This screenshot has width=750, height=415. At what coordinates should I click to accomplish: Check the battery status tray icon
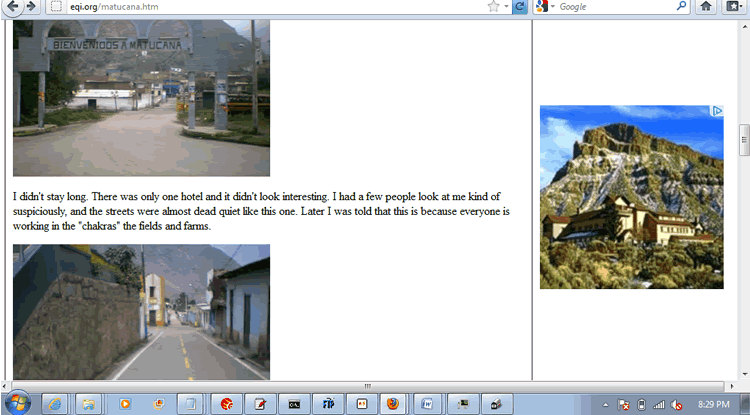[642, 405]
